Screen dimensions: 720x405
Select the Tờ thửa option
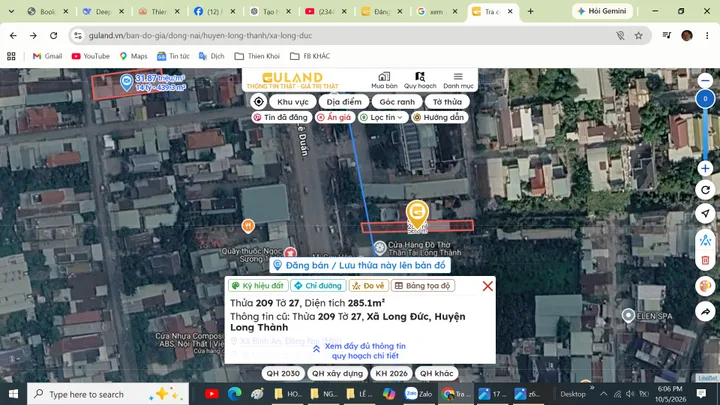[447, 101]
